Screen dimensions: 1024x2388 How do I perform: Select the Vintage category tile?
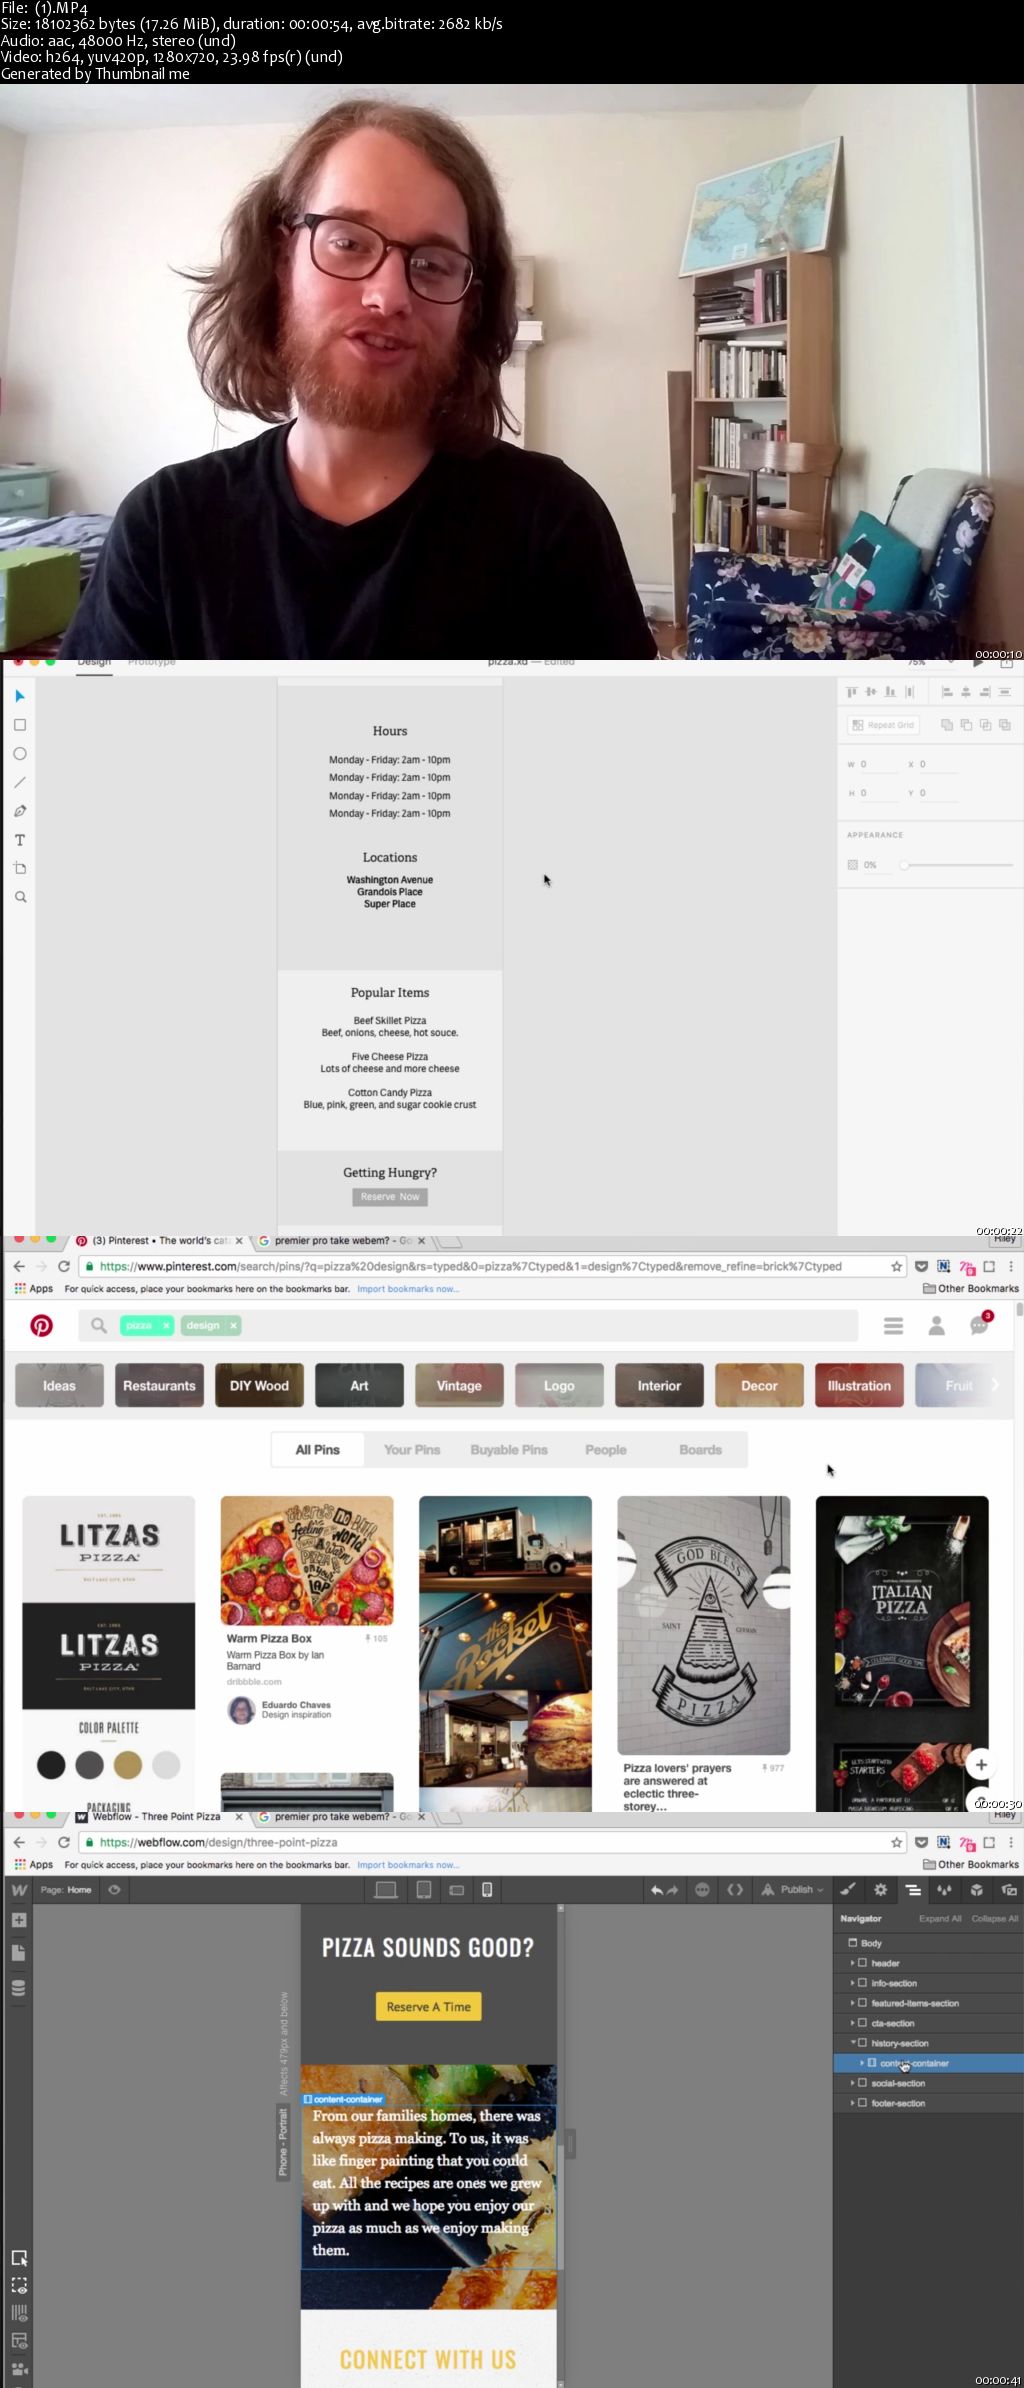[459, 1386]
